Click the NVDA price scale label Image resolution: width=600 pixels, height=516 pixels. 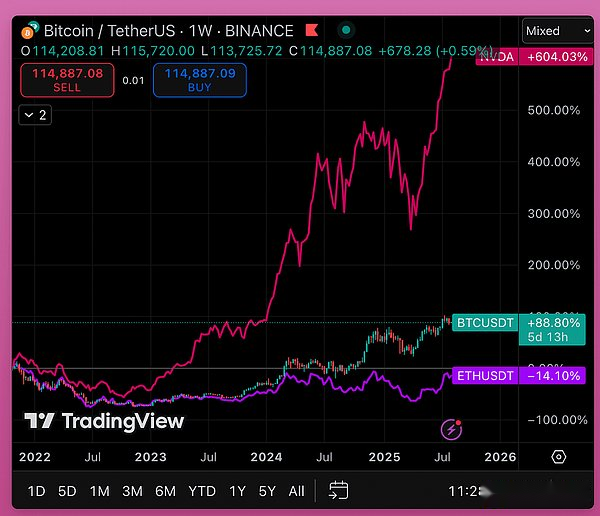coord(497,57)
